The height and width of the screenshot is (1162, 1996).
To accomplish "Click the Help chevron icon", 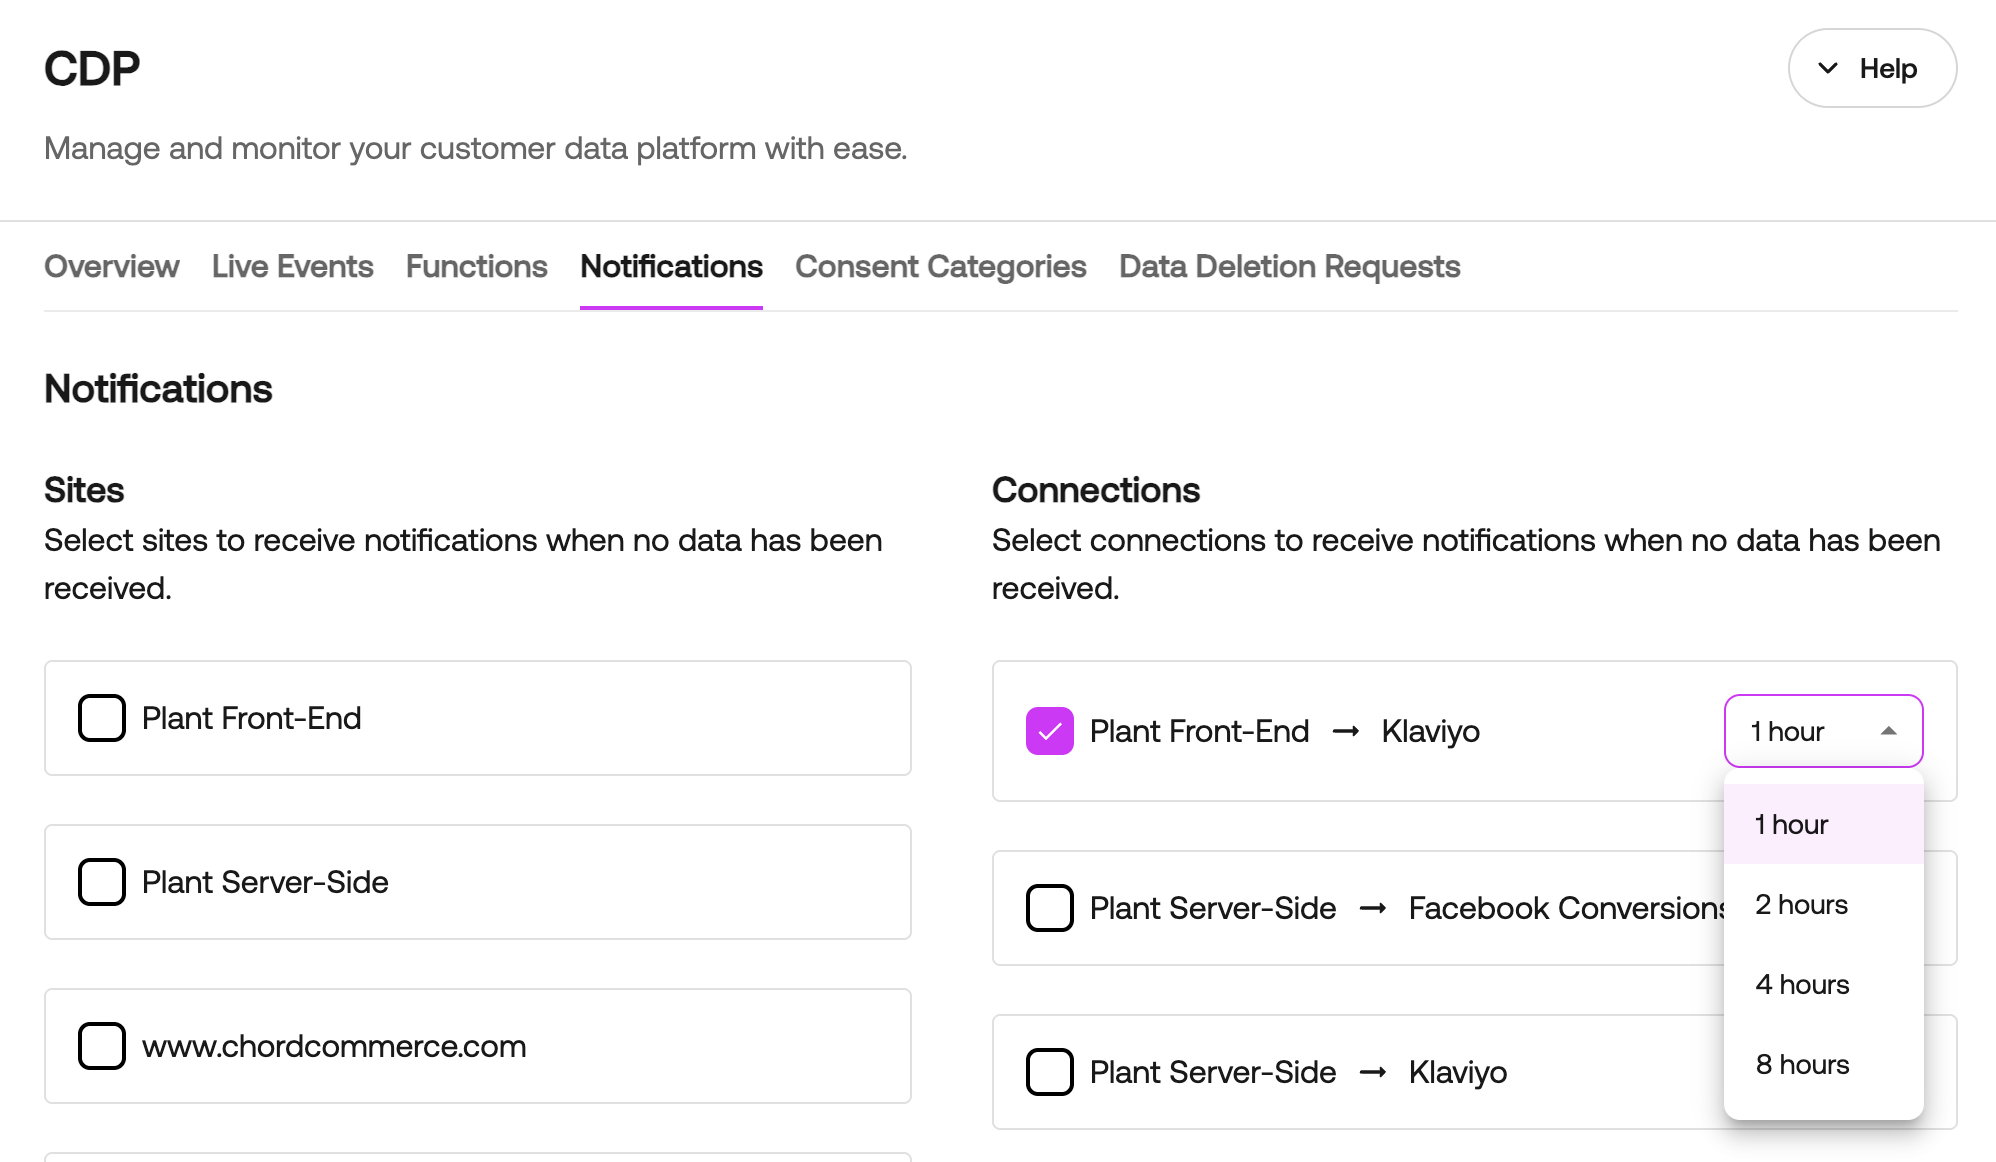I will [1828, 68].
